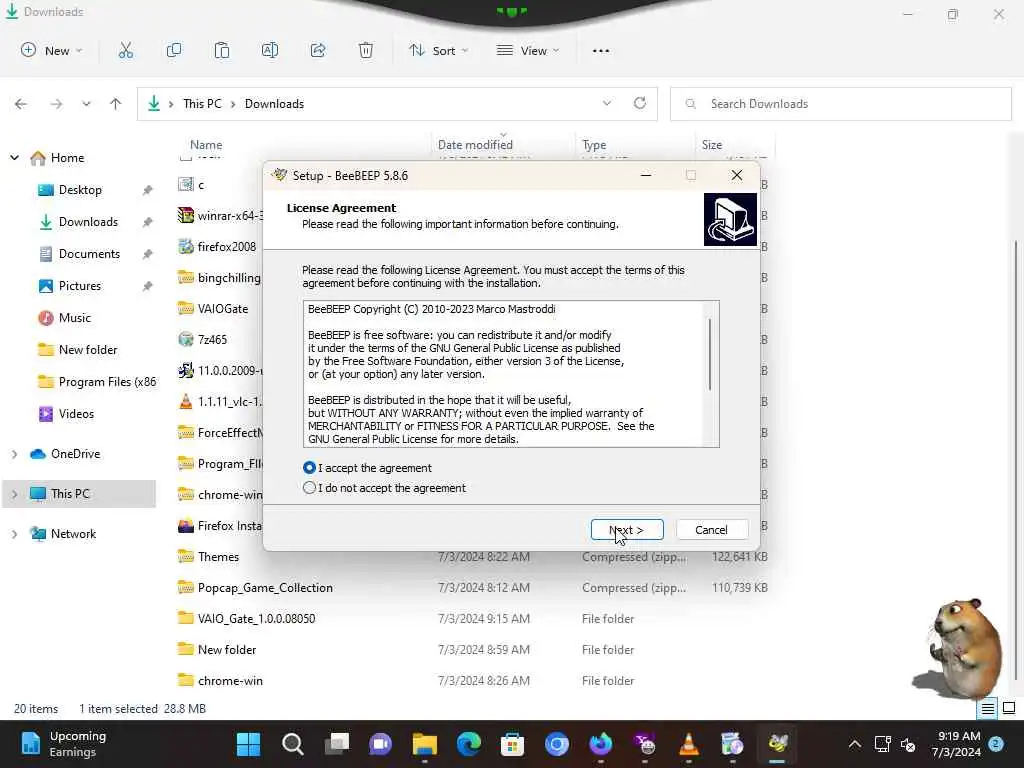Screen dimensions: 1024x768
Task: Switch to details view icon in status bar
Action: click(x=987, y=709)
